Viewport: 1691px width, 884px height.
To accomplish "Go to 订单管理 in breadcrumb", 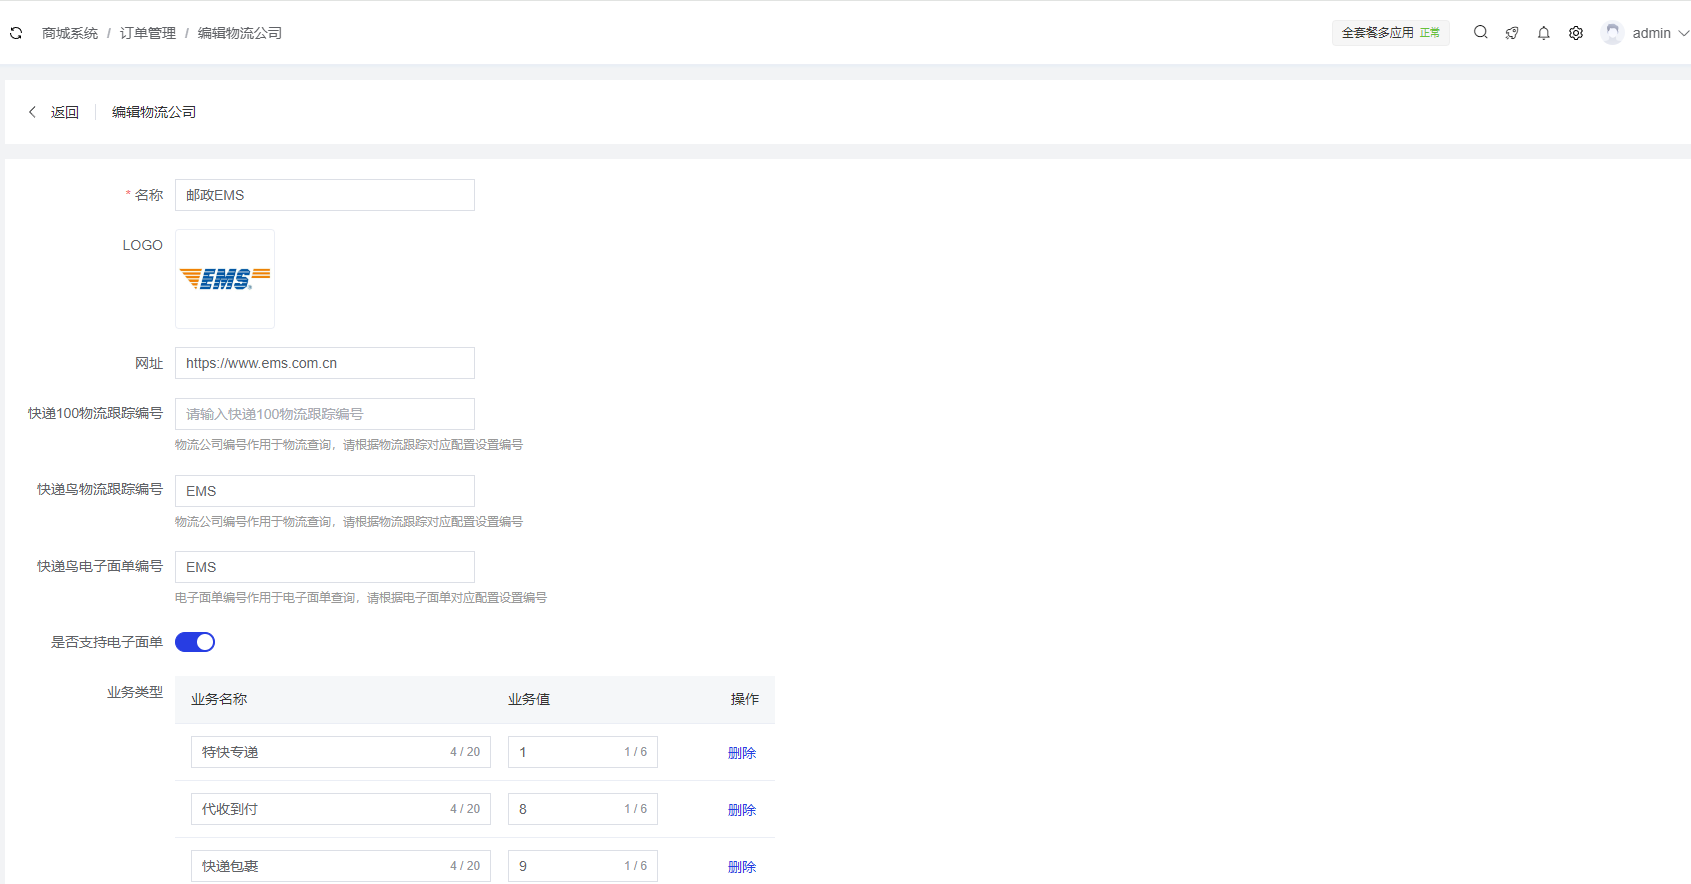I will click(148, 33).
